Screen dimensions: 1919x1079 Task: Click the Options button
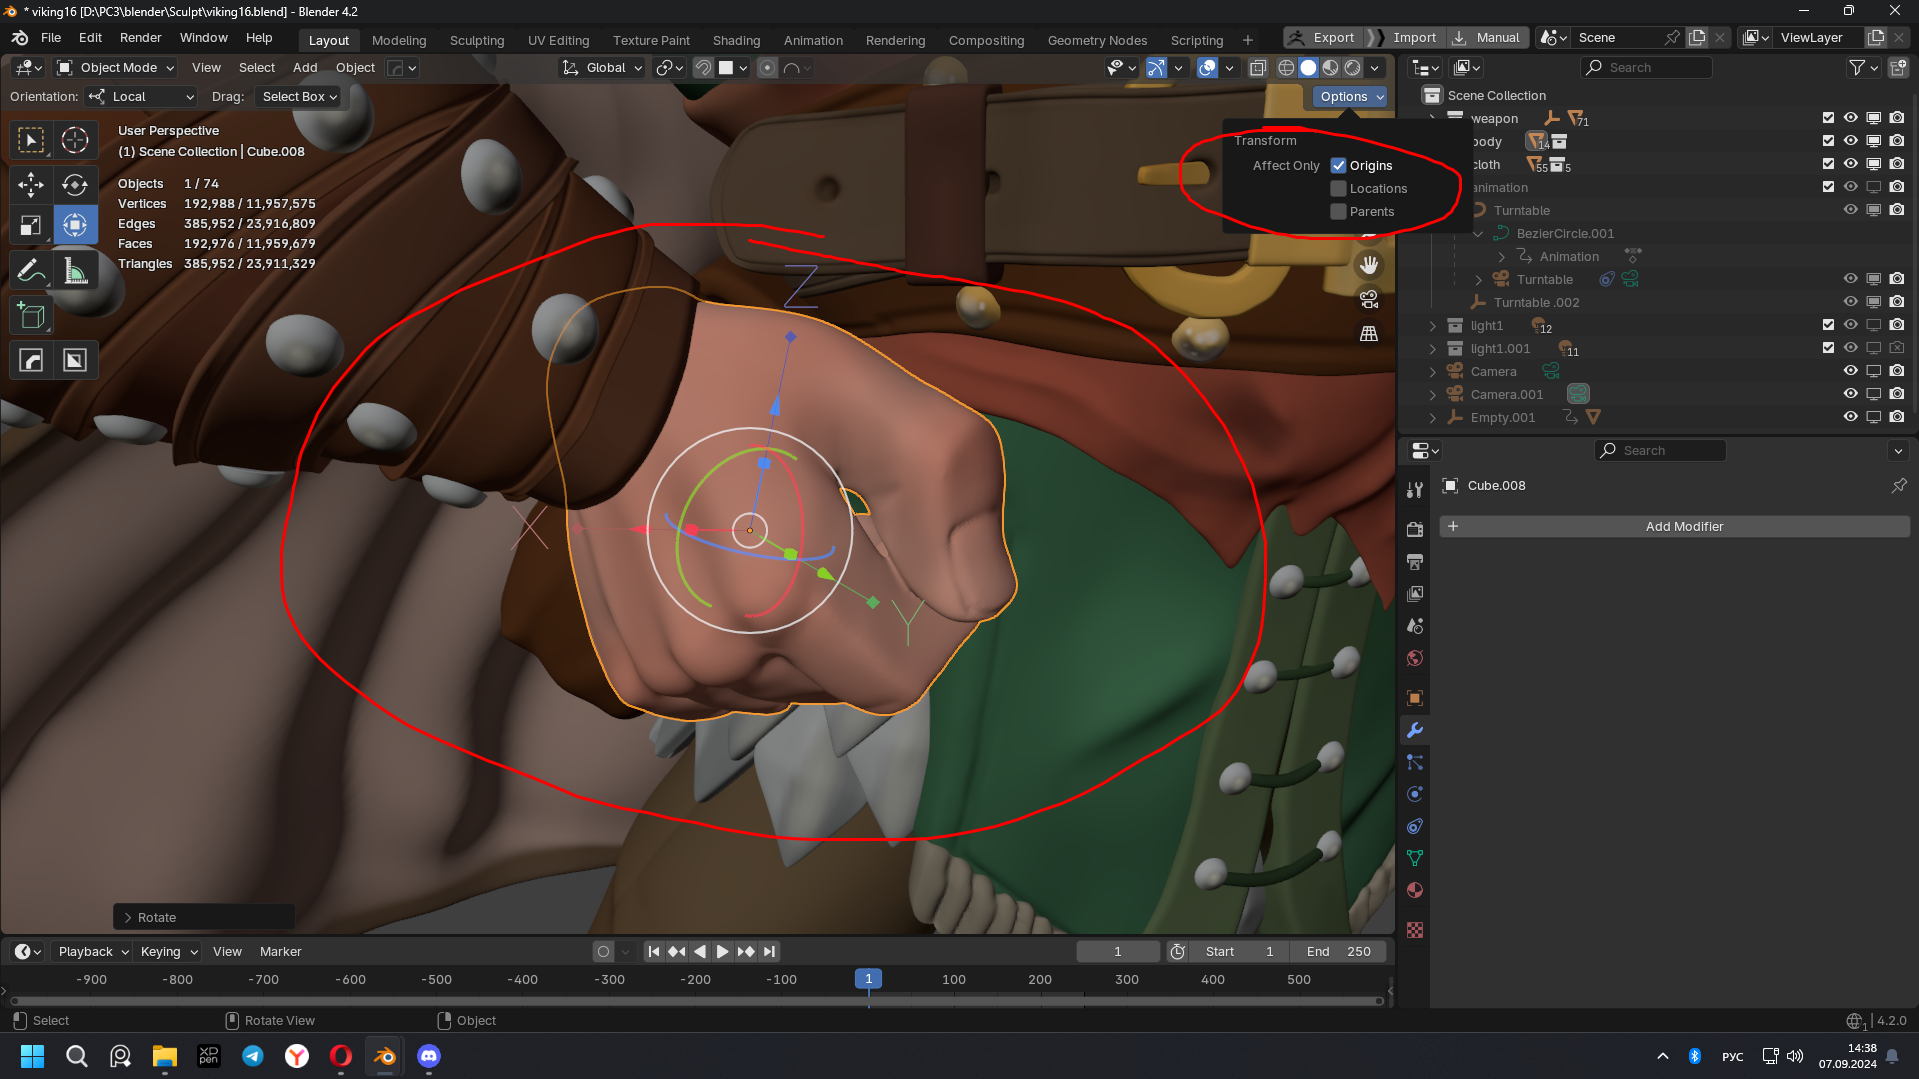pos(1350,97)
